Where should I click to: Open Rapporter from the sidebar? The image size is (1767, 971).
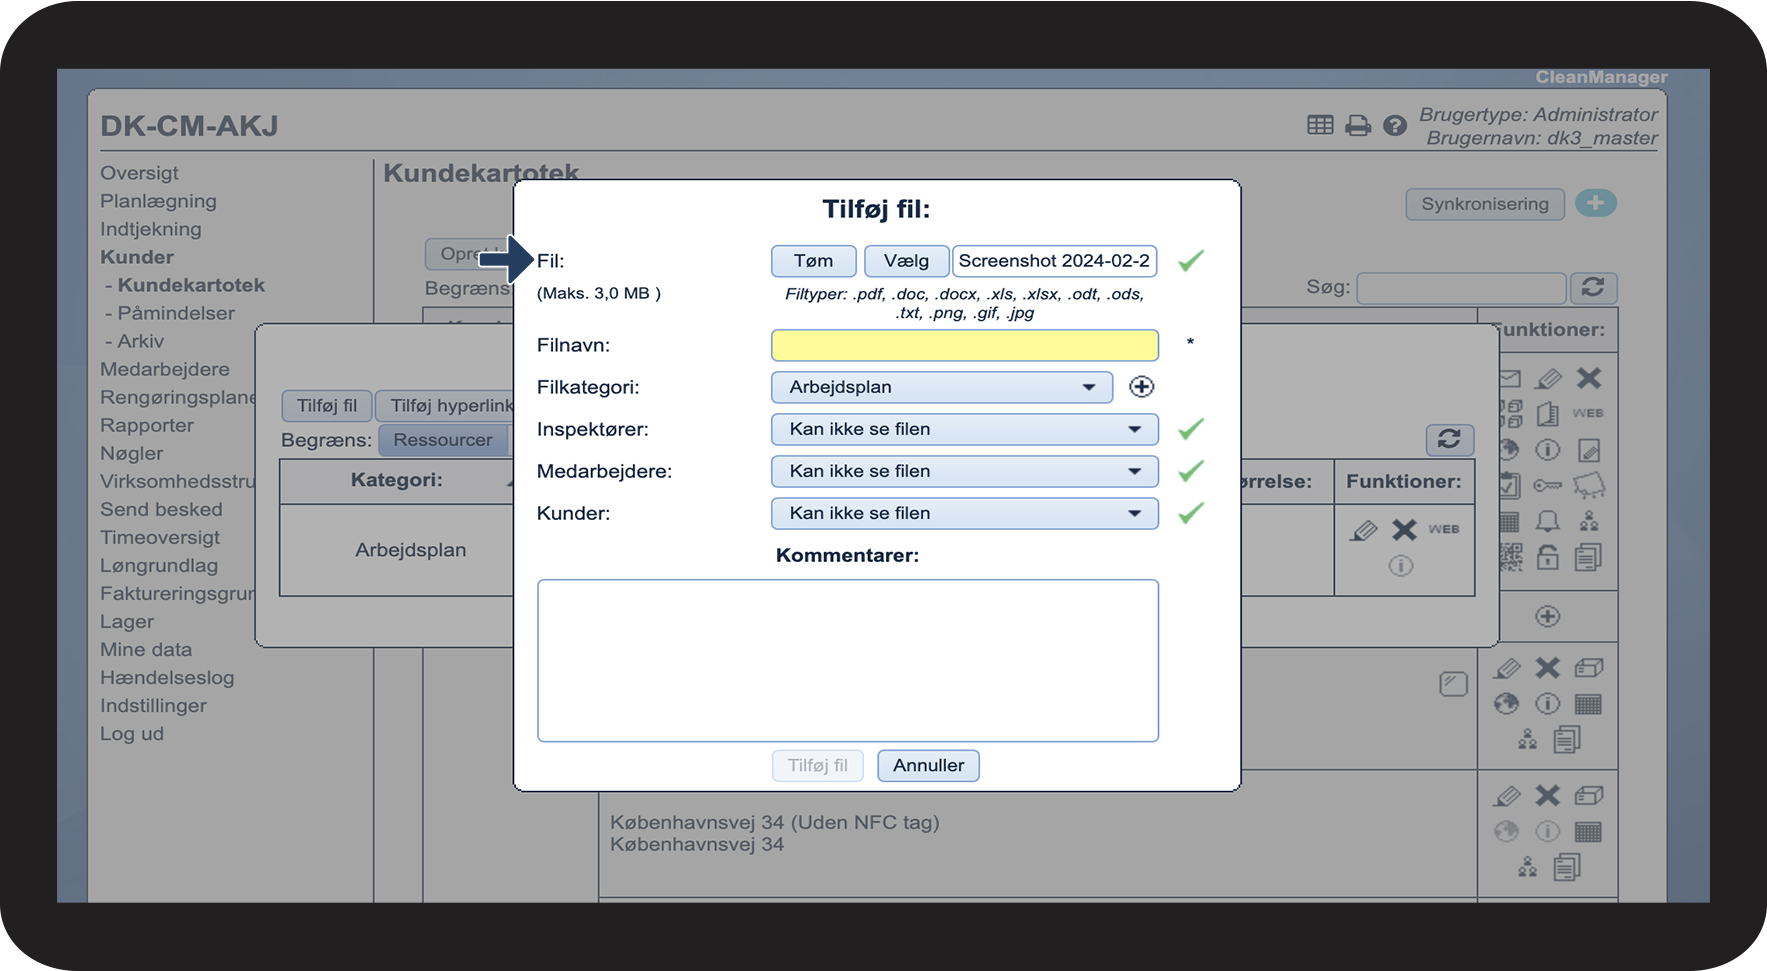[147, 425]
